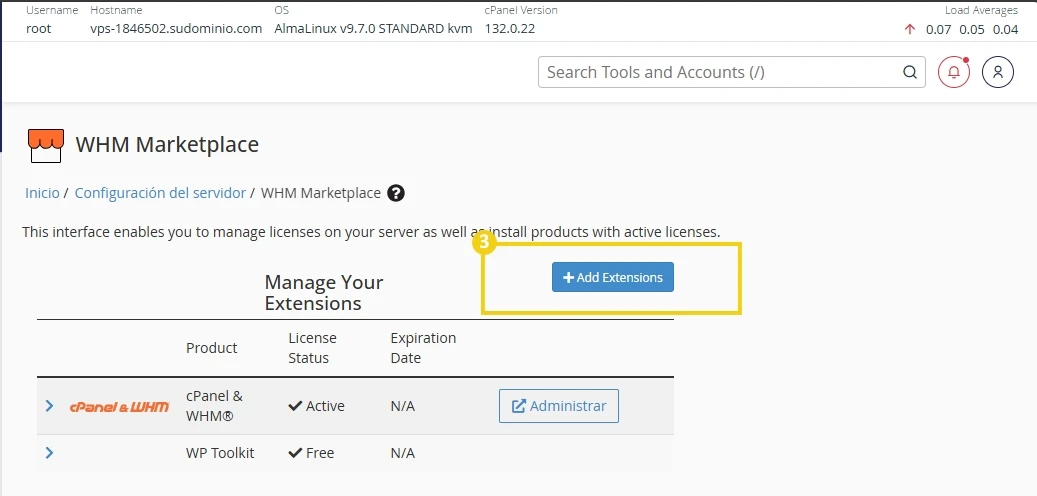Click the load average value 0.07

tap(938, 29)
